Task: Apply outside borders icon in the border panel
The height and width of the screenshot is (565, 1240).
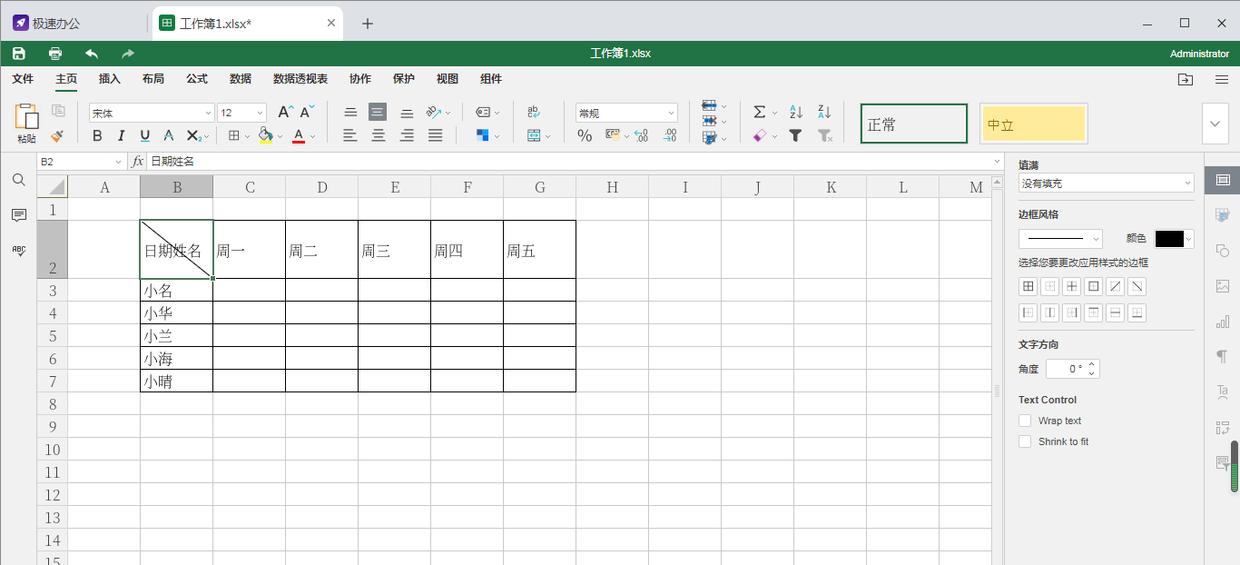Action: (1093, 286)
